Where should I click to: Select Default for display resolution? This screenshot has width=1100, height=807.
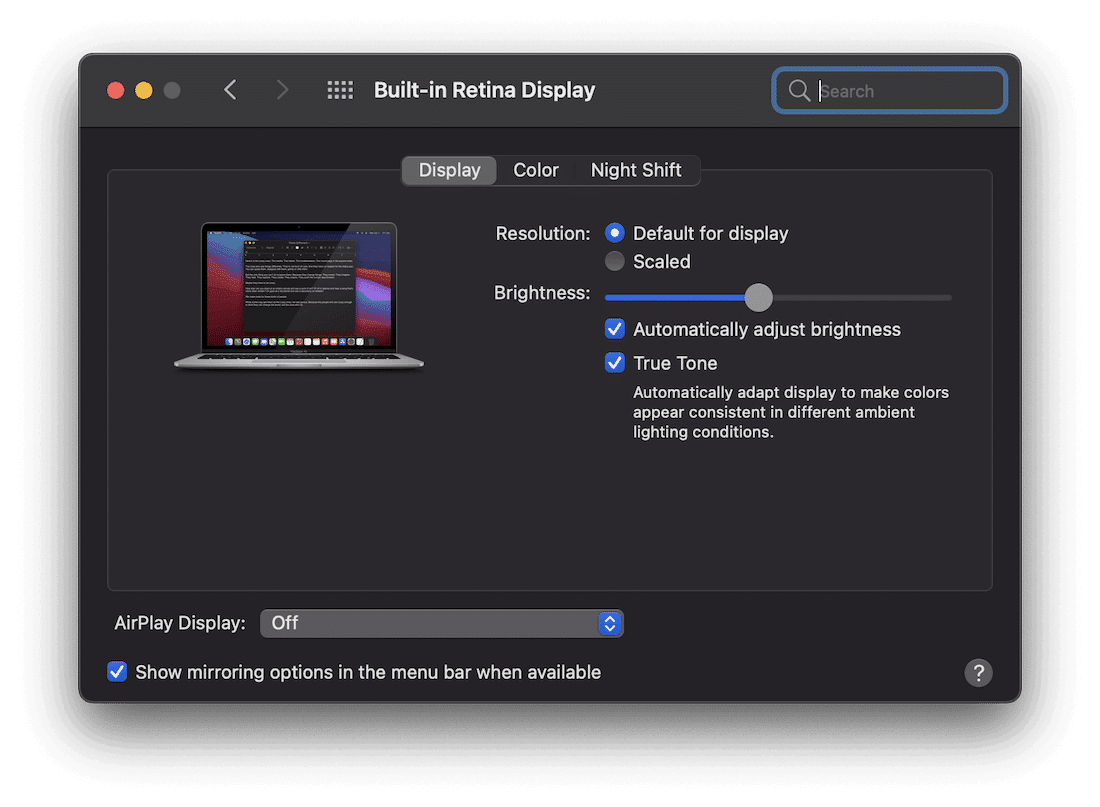click(x=615, y=233)
